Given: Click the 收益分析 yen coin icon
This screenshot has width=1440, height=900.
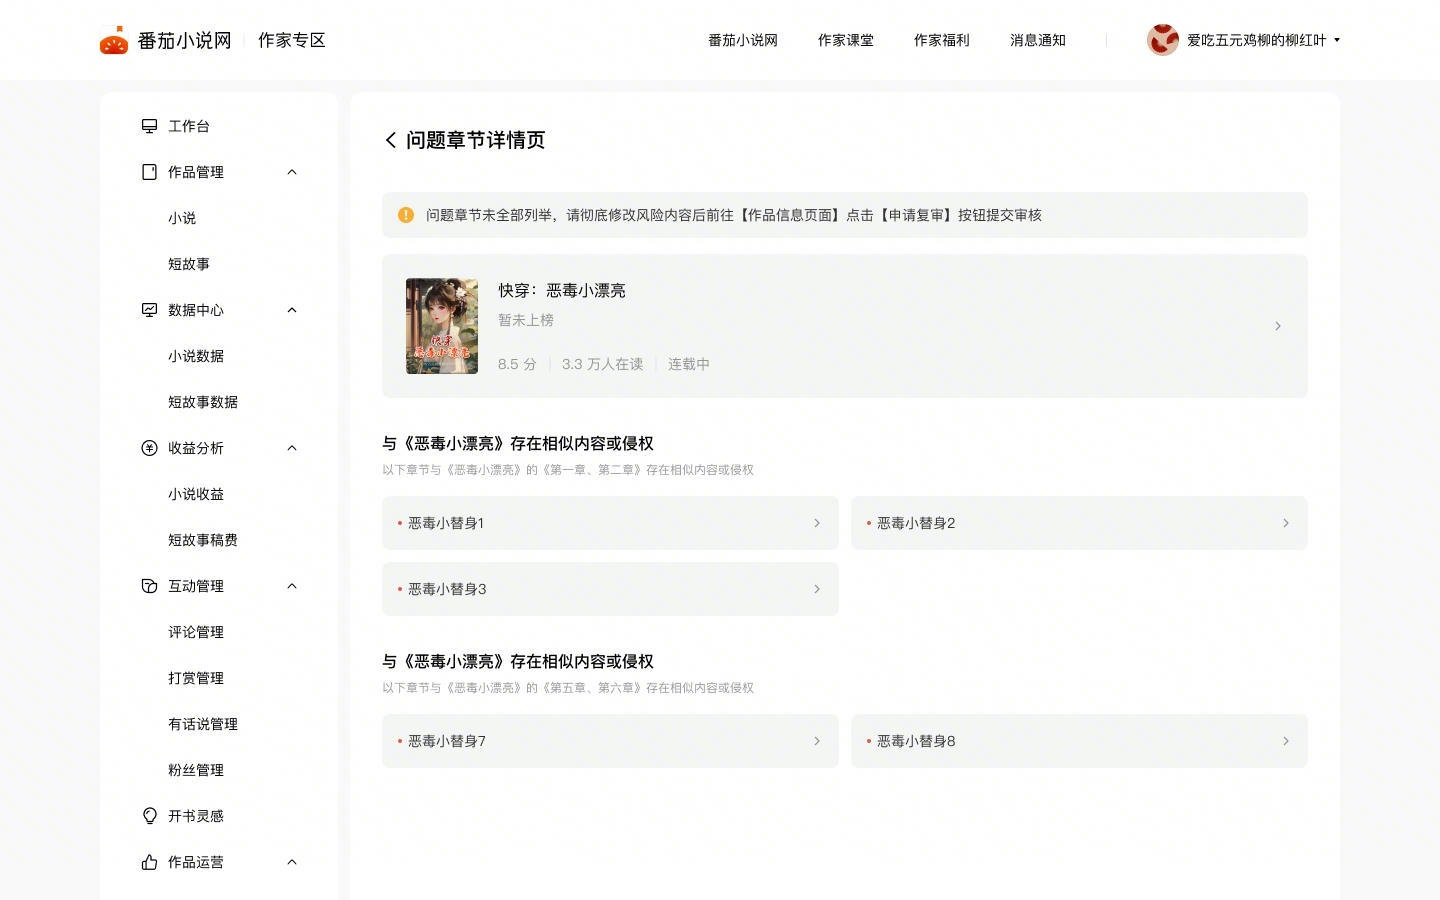Looking at the screenshot, I should coord(149,448).
